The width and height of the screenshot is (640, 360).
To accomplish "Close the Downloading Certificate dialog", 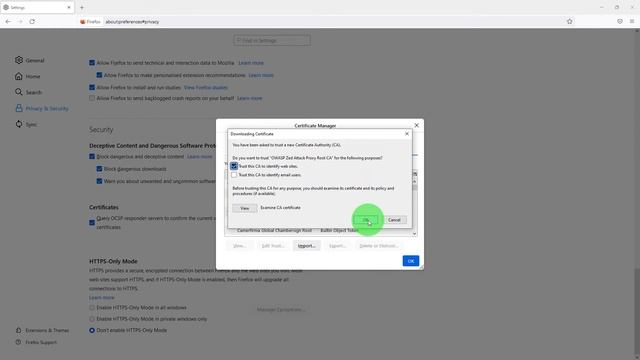I will point(407,133).
